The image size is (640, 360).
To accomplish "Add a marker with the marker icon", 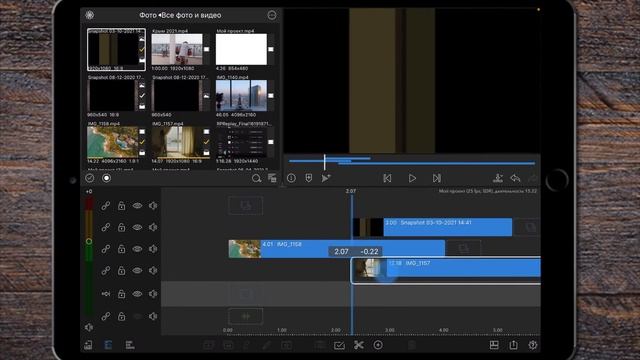I will [x=309, y=178].
